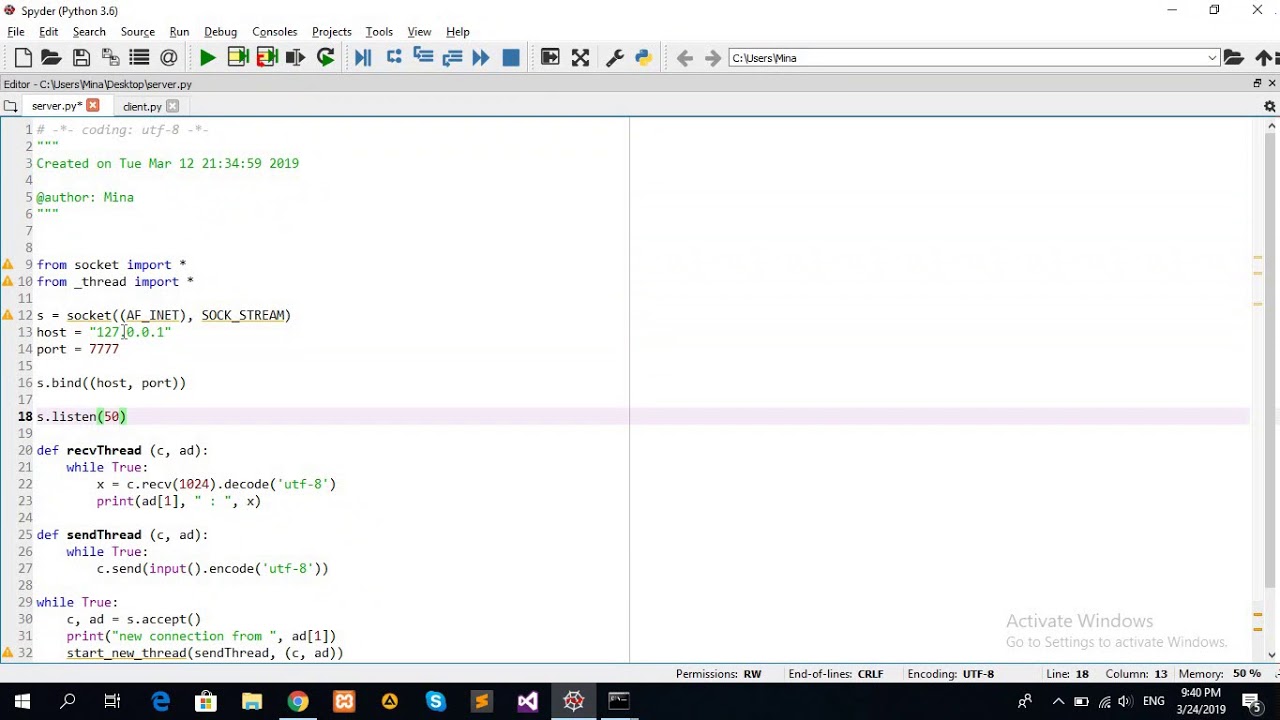Open the View menu
Viewport: 1280px width, 720px height.
coord(419,32)
